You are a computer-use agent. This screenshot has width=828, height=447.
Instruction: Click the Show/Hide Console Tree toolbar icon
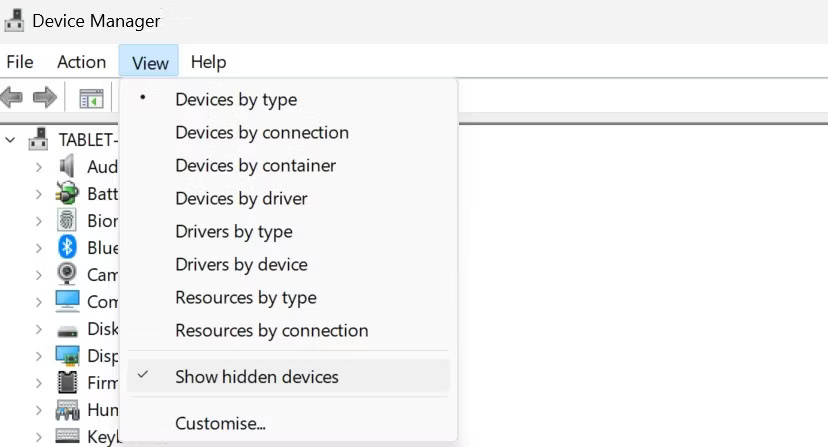[91, 98]
